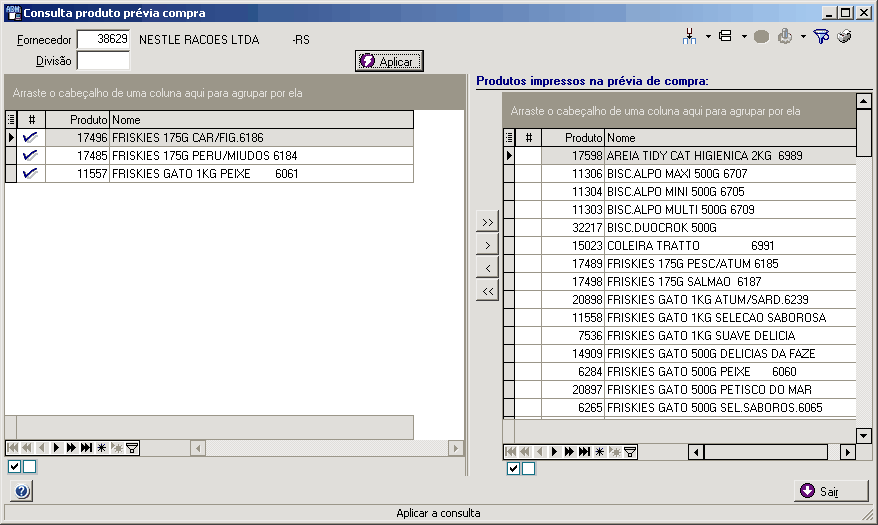The image size is (878, 525).
Task: Sort left grid by Produto column header
Action: tap(77, 120)
